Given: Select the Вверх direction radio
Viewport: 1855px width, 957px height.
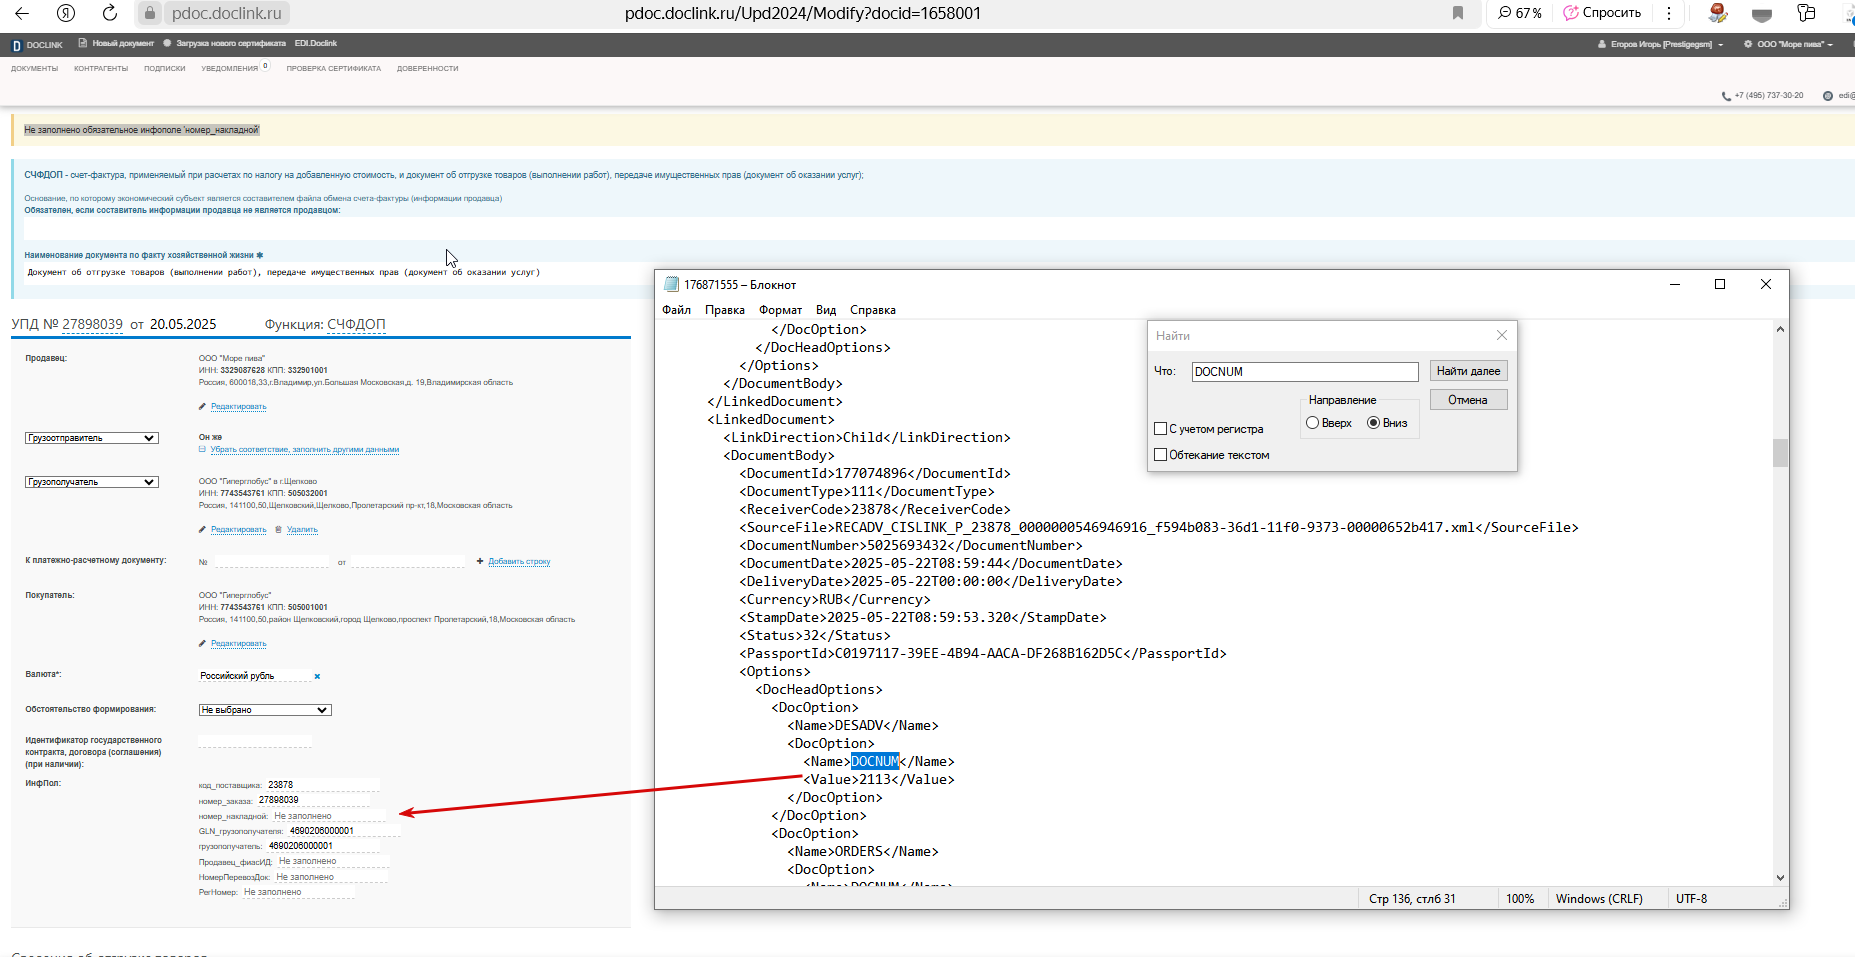Looking at the screenshot, I should tap(1312, 423).
